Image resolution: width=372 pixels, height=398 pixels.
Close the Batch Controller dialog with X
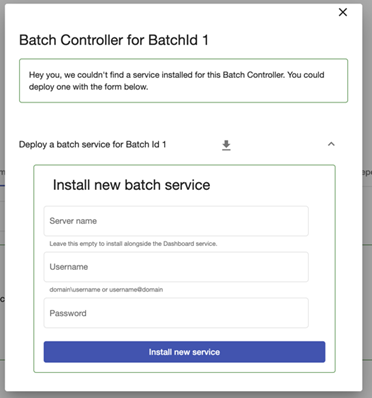tap(343, 12)
